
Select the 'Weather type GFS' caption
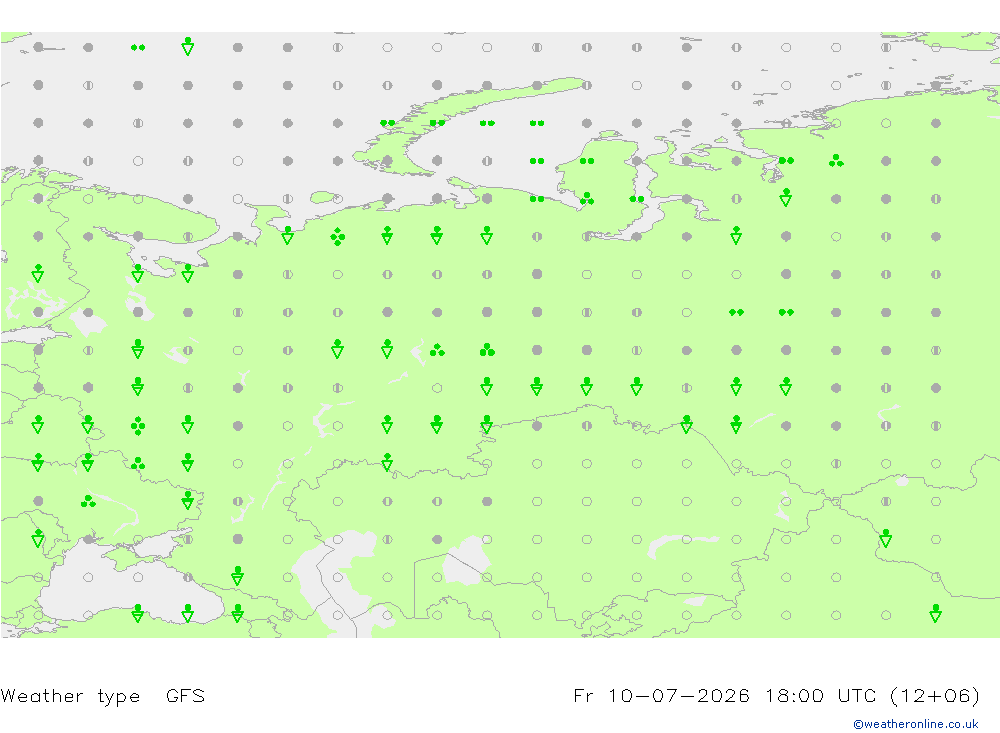pos(103,695)
